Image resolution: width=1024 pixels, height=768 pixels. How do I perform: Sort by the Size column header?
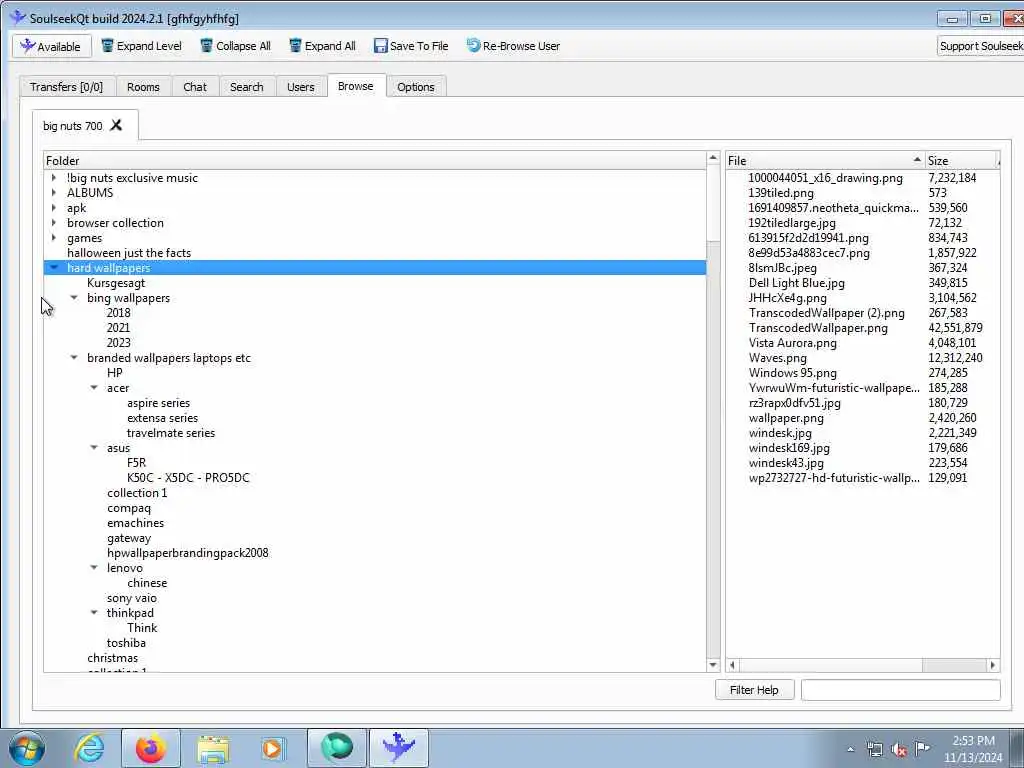pos(962,161)
